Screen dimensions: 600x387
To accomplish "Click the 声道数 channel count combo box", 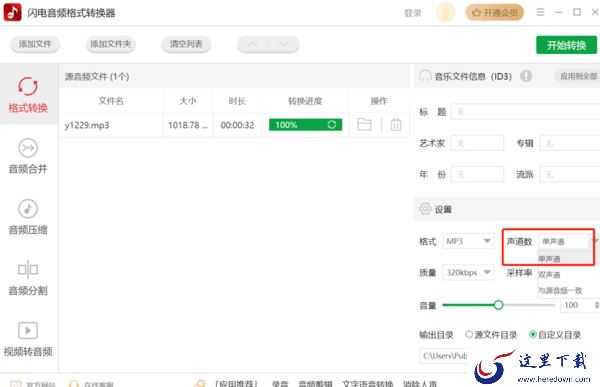I will point(568,241).
